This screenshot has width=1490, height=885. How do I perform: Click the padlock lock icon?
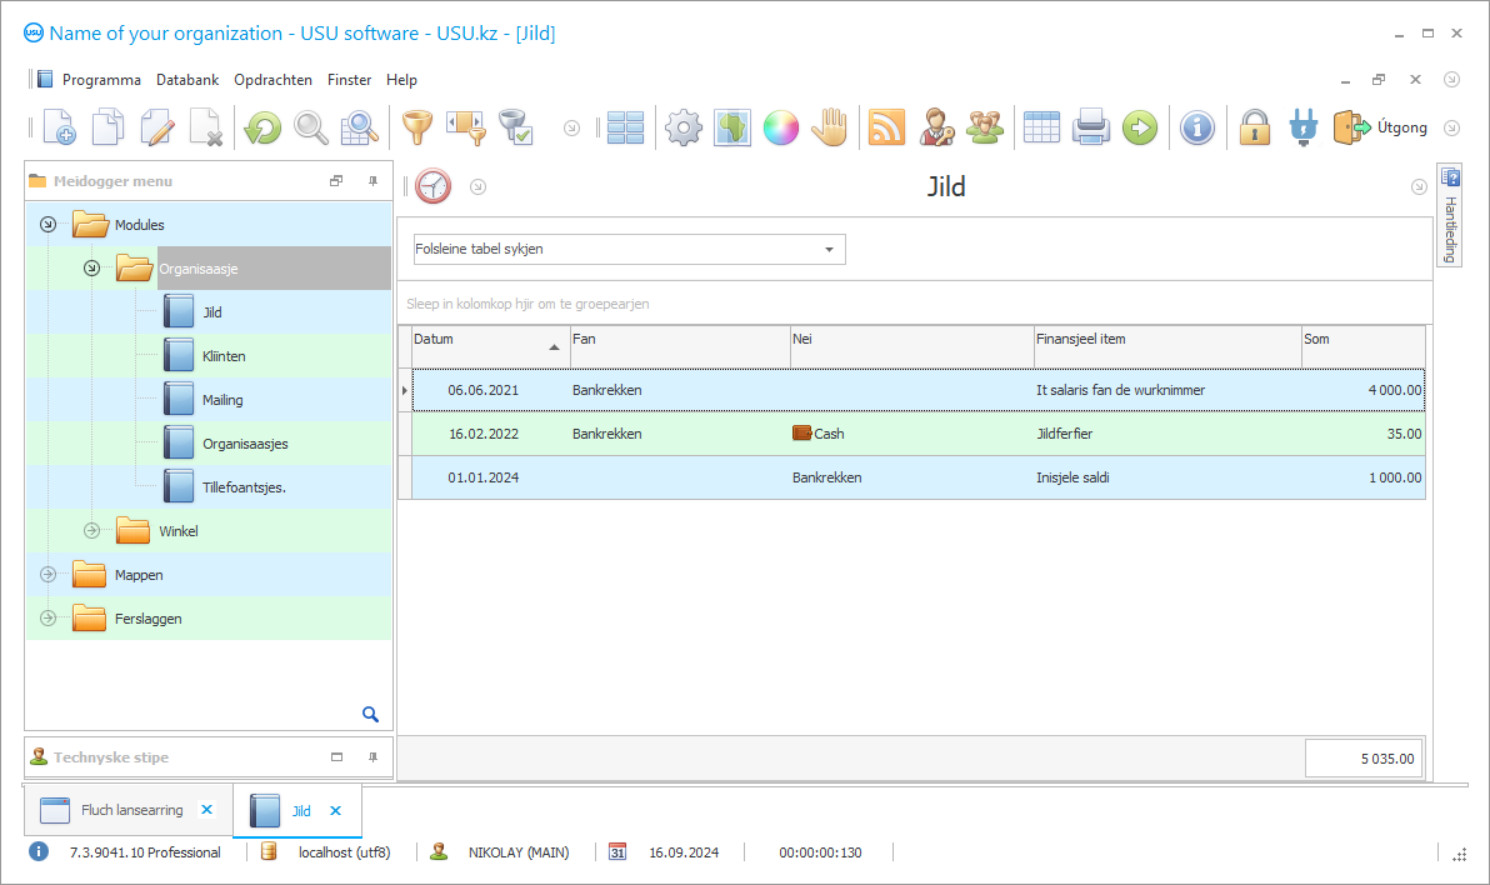click(x=1254, y=128)
